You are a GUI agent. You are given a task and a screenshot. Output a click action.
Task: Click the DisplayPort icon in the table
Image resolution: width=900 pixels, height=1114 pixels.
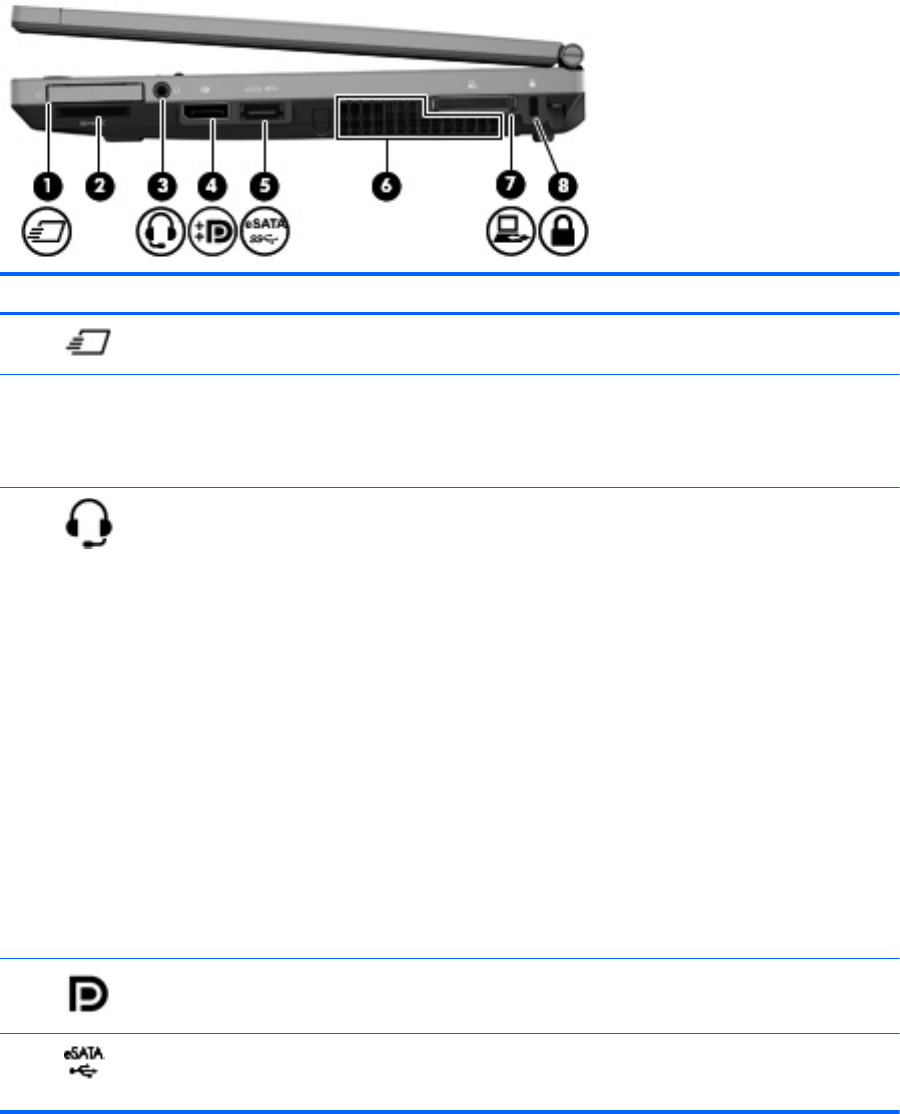[x=88, y=994]
